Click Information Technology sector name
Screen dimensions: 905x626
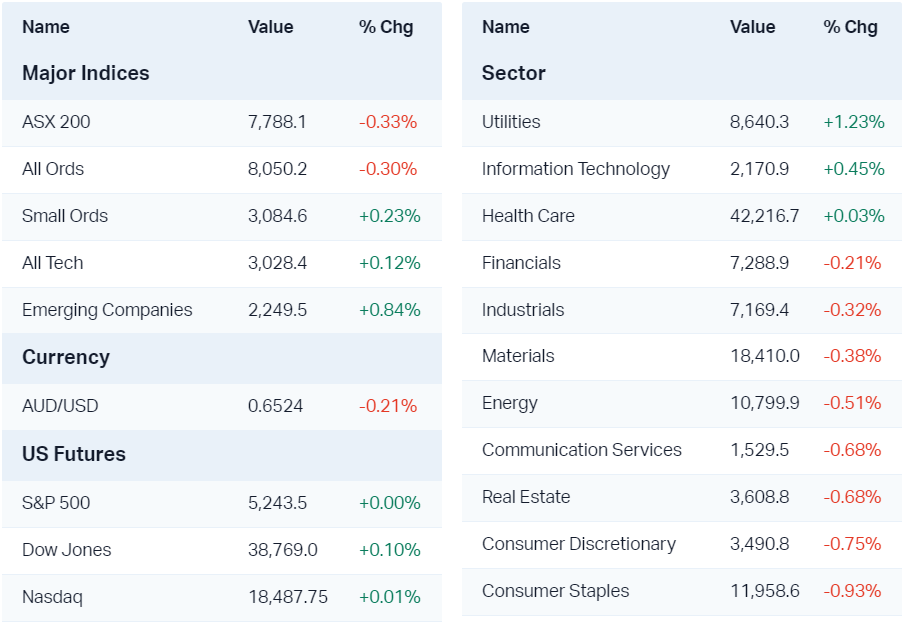576,169
